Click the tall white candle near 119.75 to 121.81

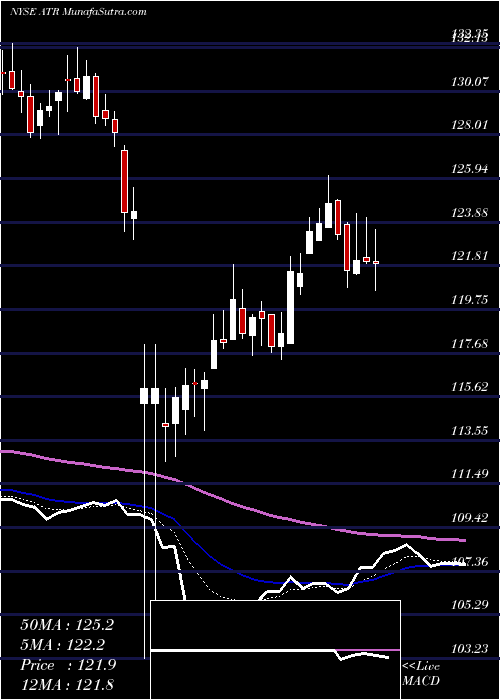pyautogui.click(x=291, y=307)
